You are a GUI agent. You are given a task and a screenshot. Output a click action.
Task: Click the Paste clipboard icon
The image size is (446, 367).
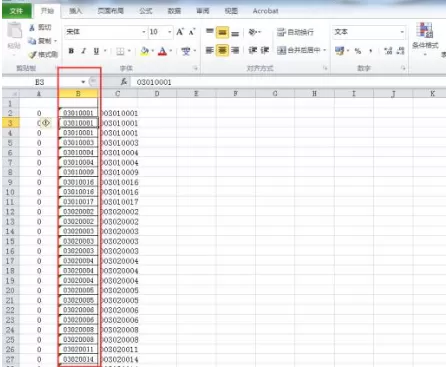tap(15, 31)
